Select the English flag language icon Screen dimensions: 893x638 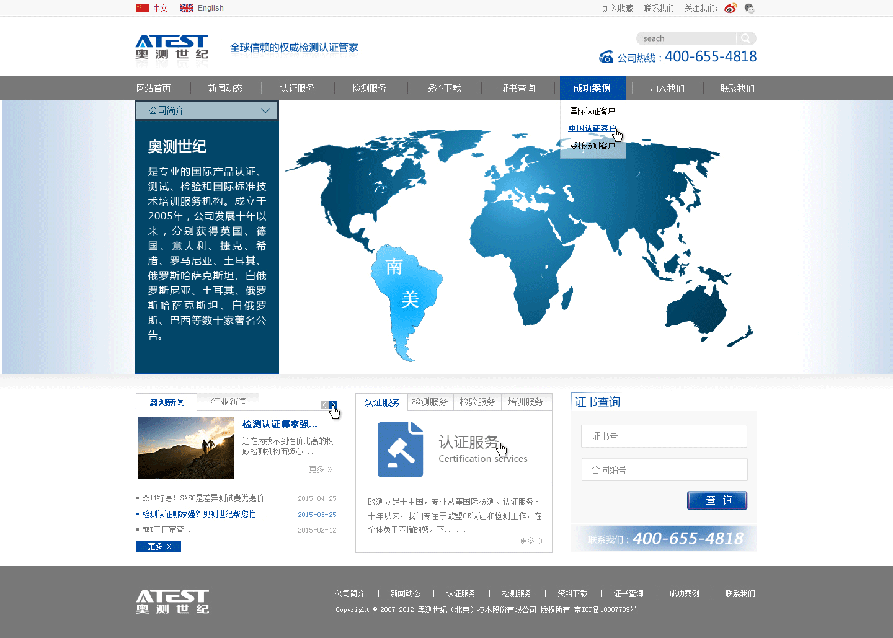pos(185,7)
